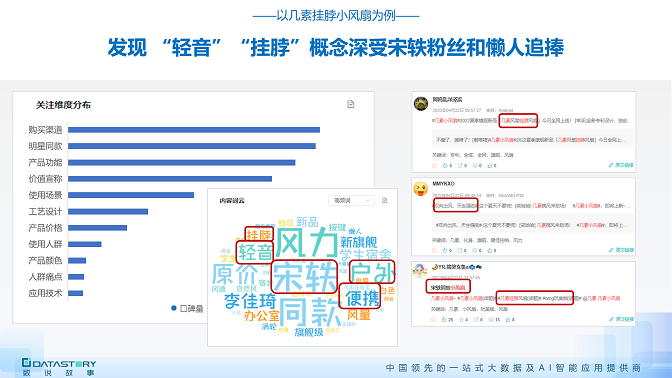Toggle the 口碑量 legend marker
Screen dimensions: 672x378
[174, 308]
